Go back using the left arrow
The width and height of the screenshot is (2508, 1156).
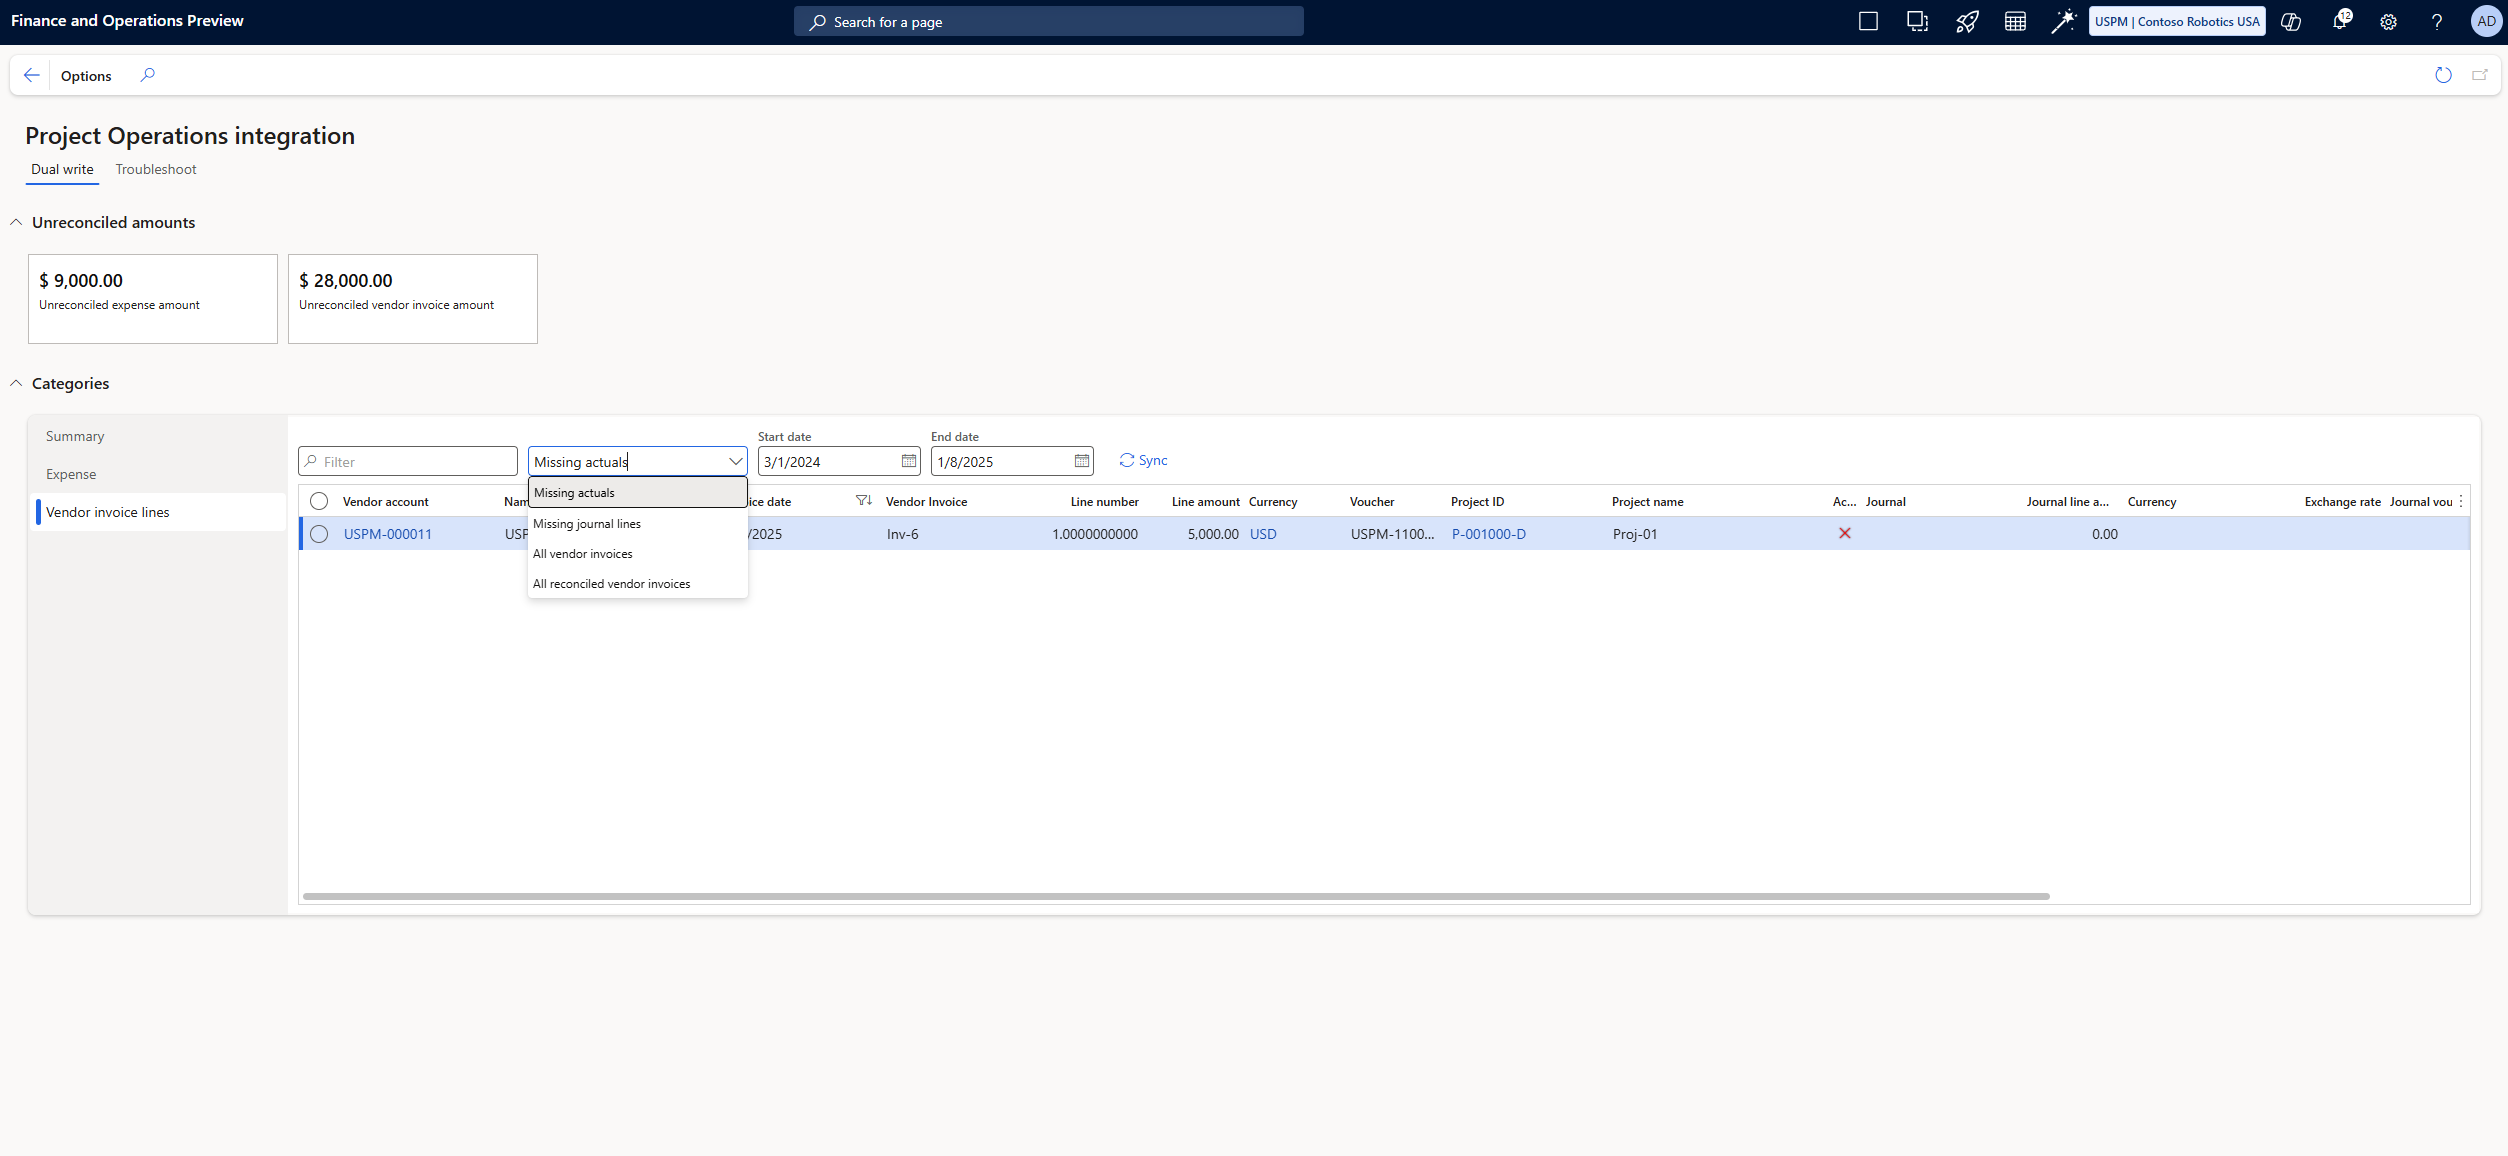click(31, 75)
